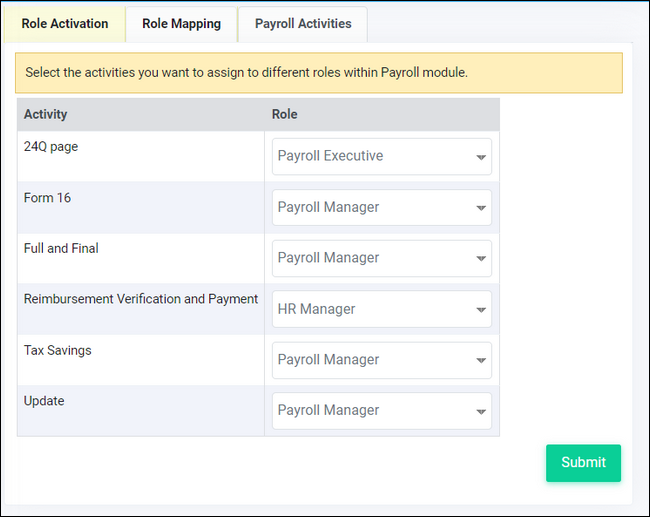Expand the Form 16 role dropdown

coord(382,207)
